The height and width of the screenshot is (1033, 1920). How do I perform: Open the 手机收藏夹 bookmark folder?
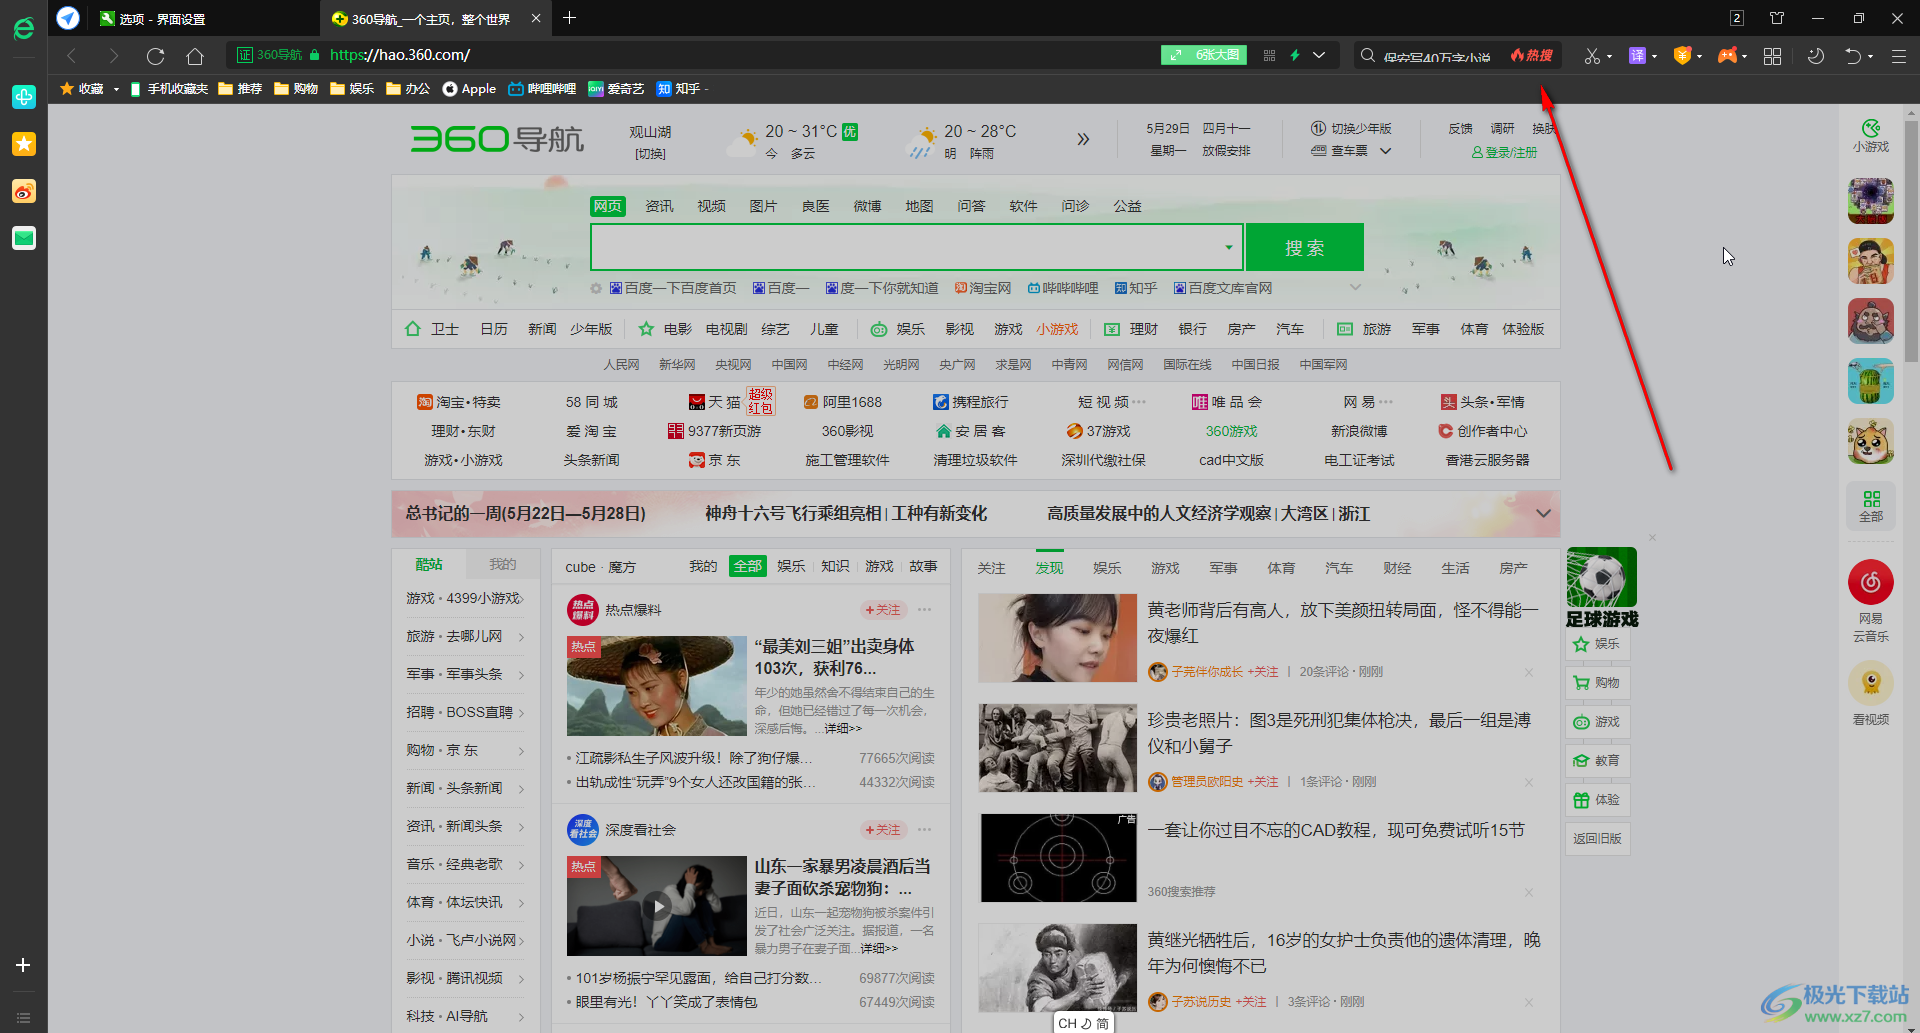coord(168,89)
